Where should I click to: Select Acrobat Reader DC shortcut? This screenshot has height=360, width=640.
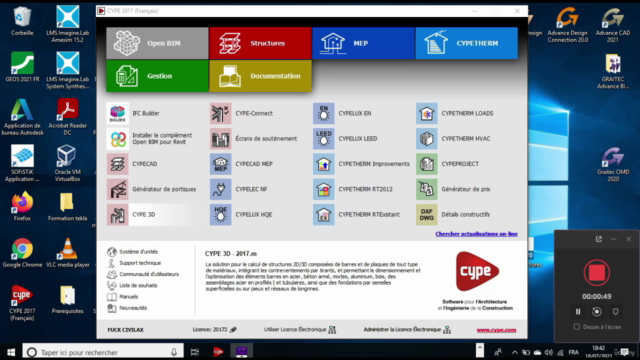(68, 117)
